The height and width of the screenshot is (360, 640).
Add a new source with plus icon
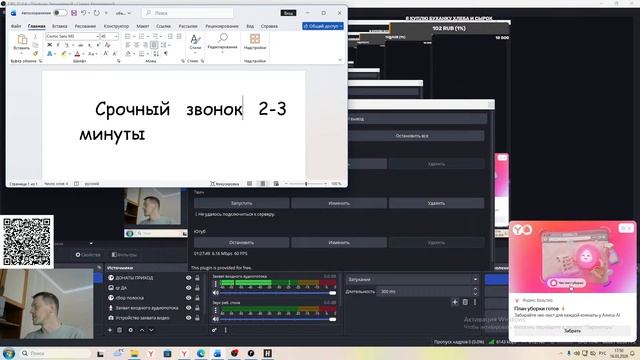coord(110,330)
